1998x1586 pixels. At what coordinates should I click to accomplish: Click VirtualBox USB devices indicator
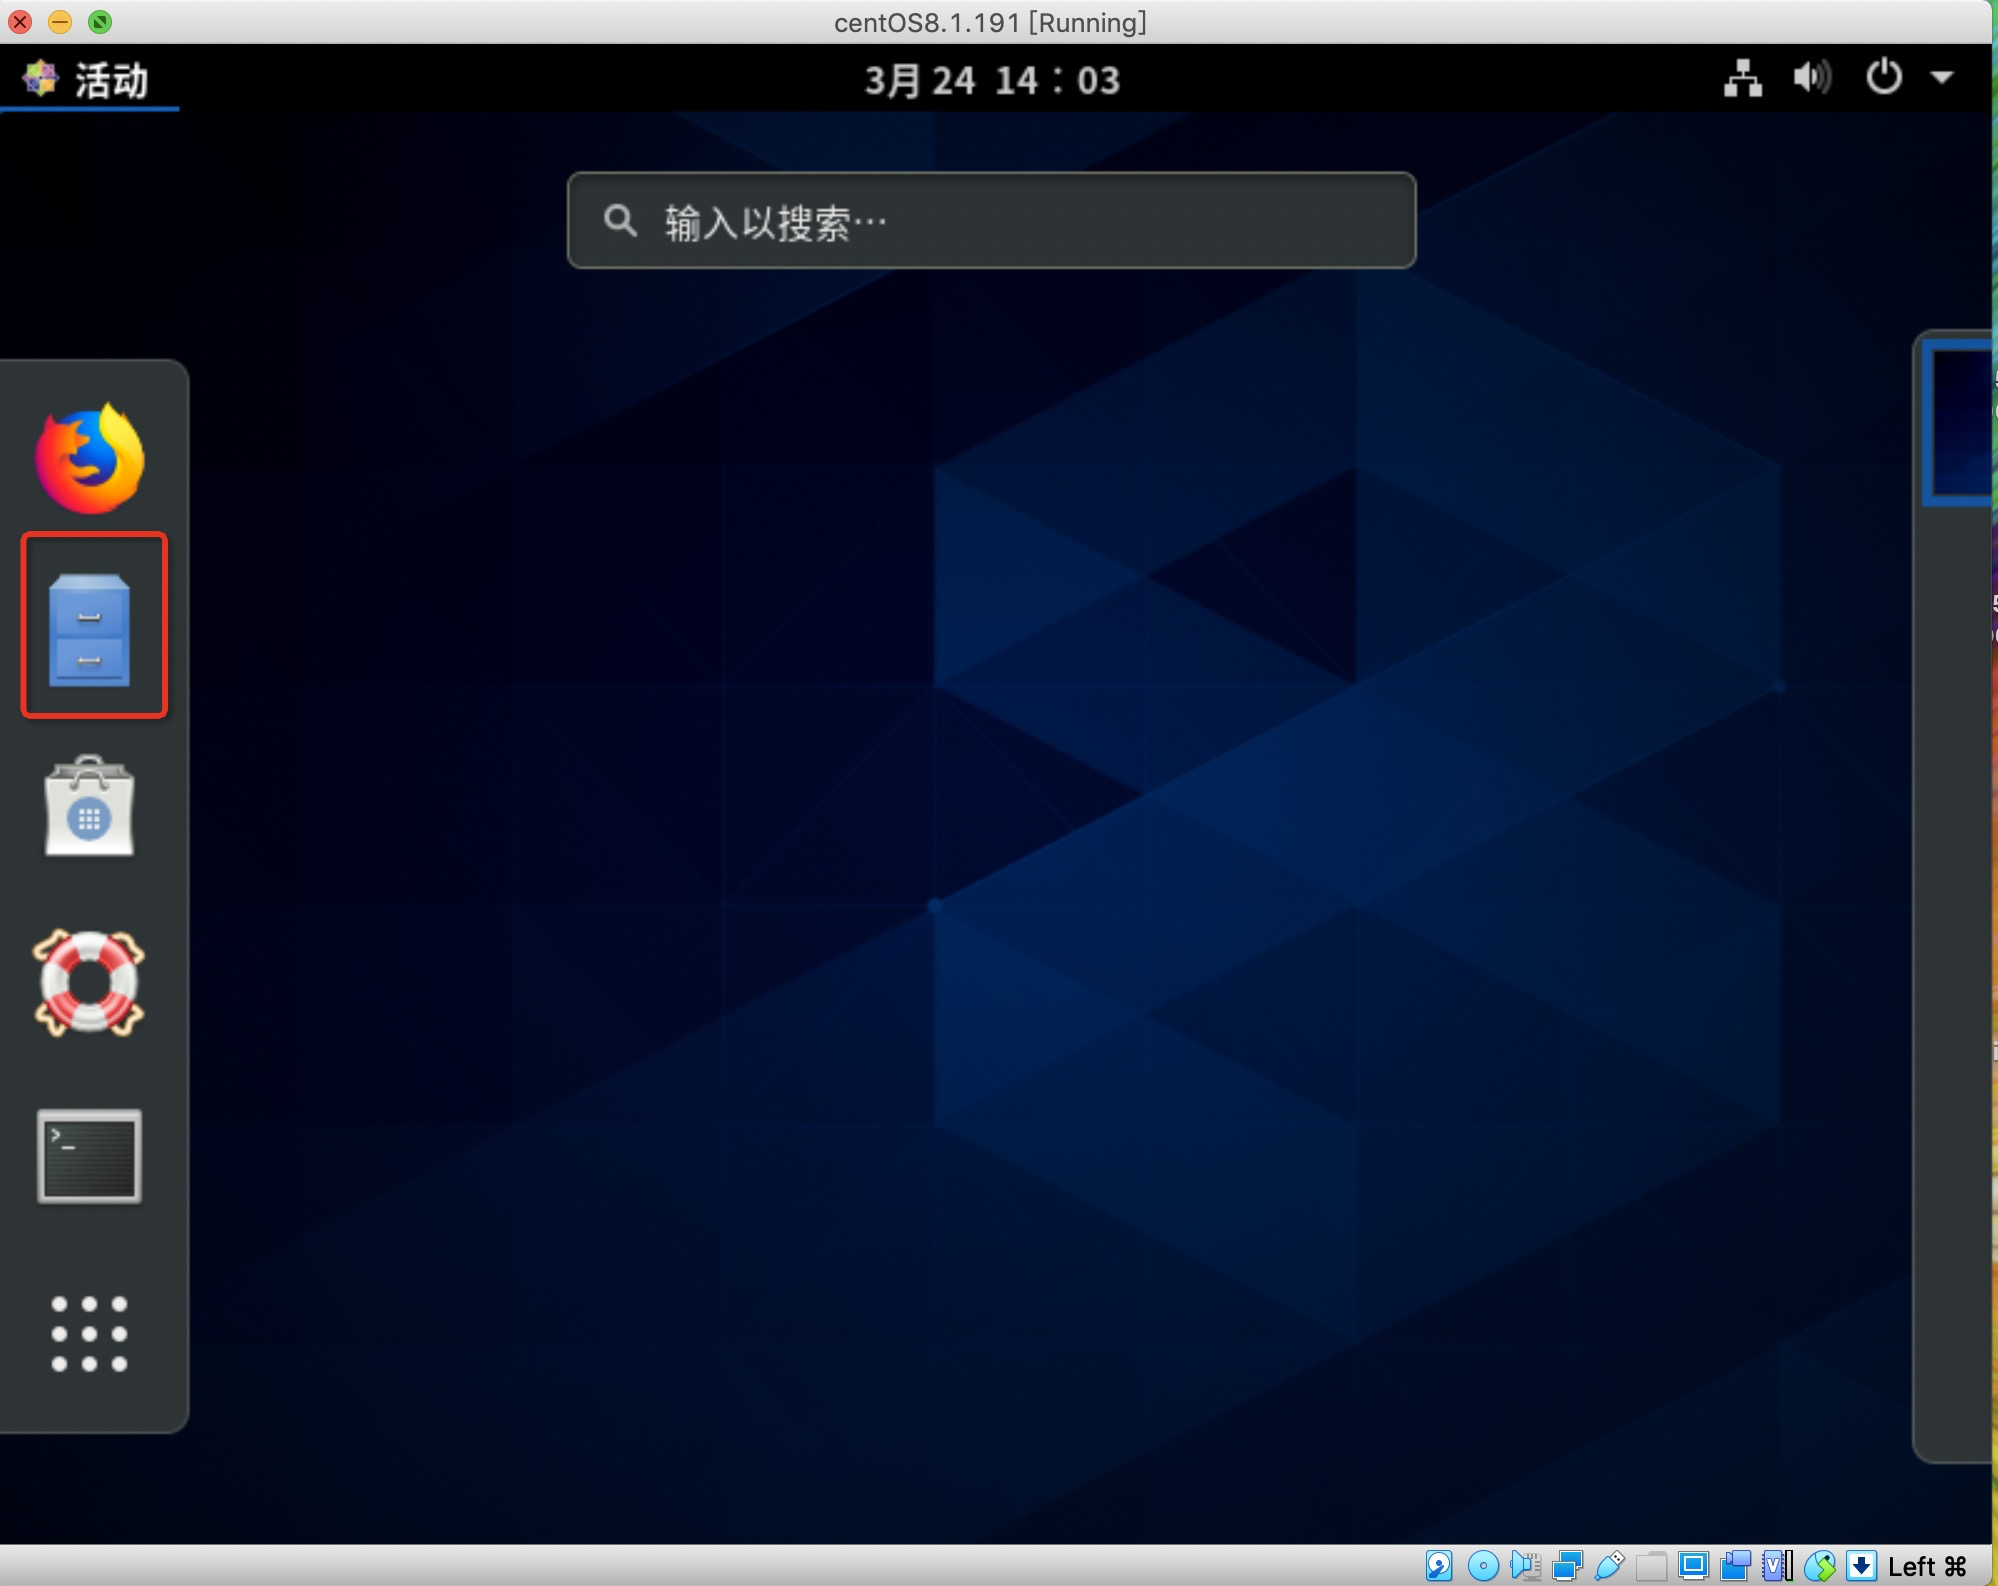(x=1609, y=1565)
